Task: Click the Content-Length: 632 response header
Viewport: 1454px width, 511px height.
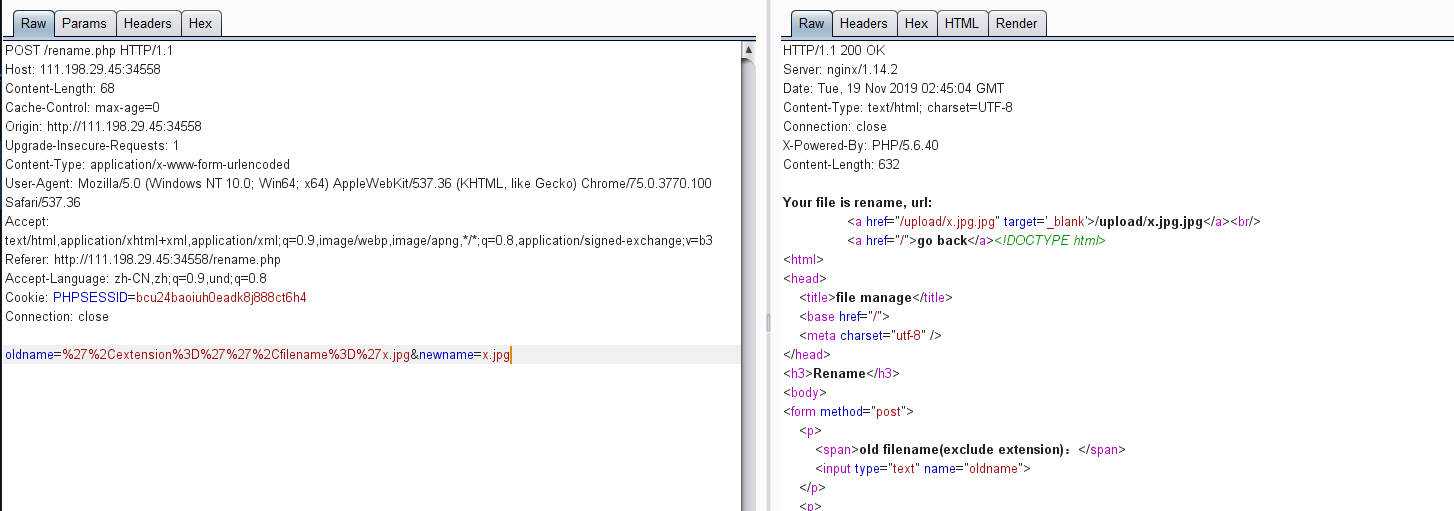Action: [841, 164]
